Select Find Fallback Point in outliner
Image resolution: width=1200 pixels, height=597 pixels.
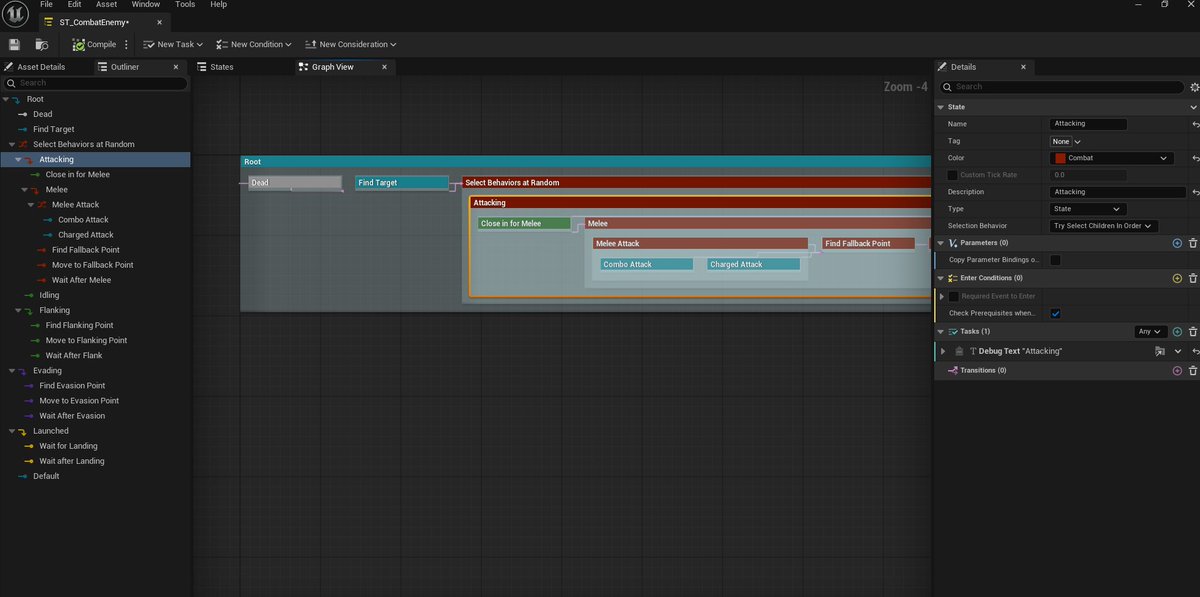(85, 250)
